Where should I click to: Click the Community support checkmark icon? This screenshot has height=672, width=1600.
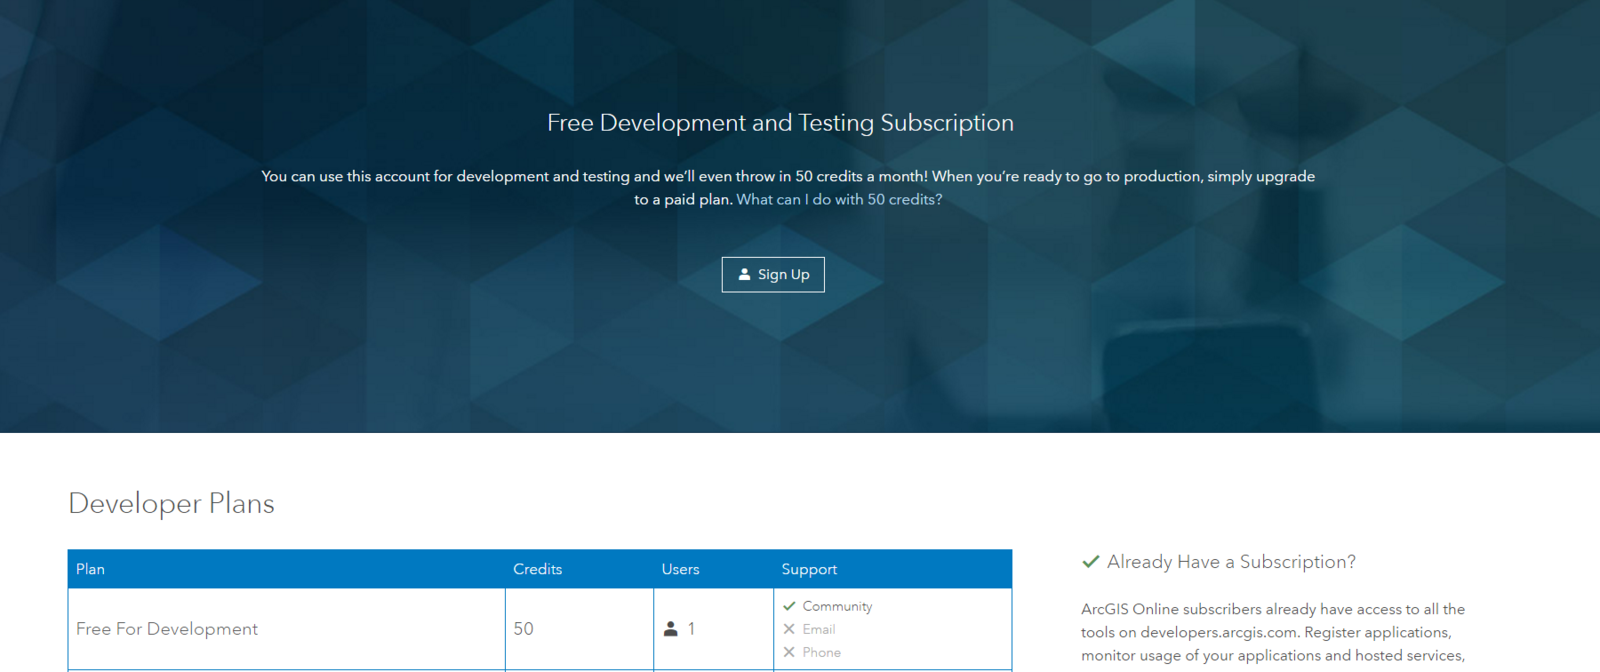[x=789, y=606]
